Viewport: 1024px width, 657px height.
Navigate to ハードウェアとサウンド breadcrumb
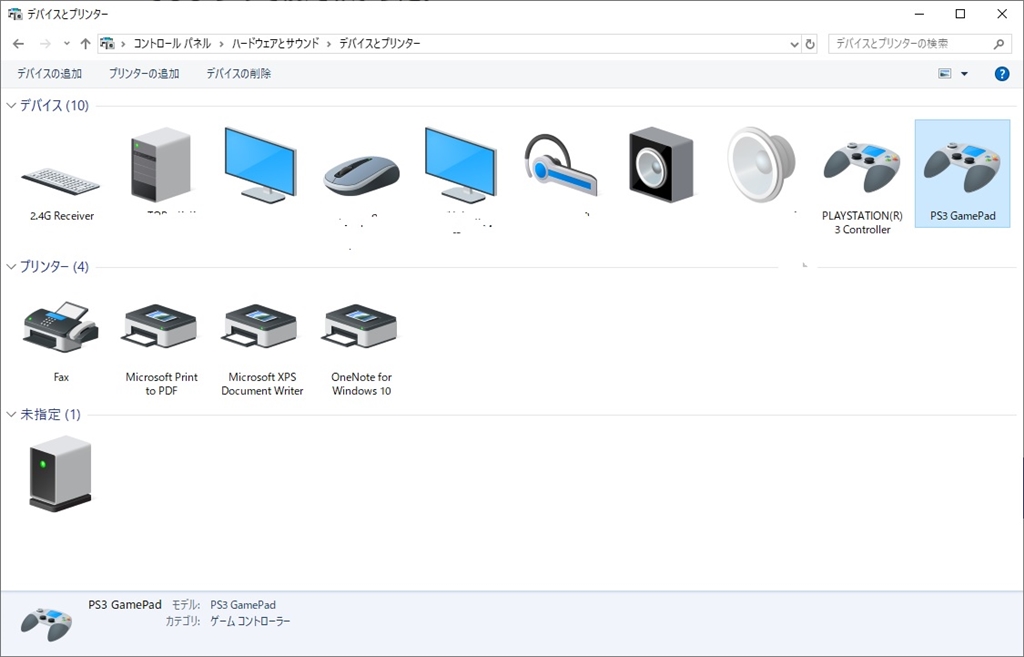coord(275,44)
